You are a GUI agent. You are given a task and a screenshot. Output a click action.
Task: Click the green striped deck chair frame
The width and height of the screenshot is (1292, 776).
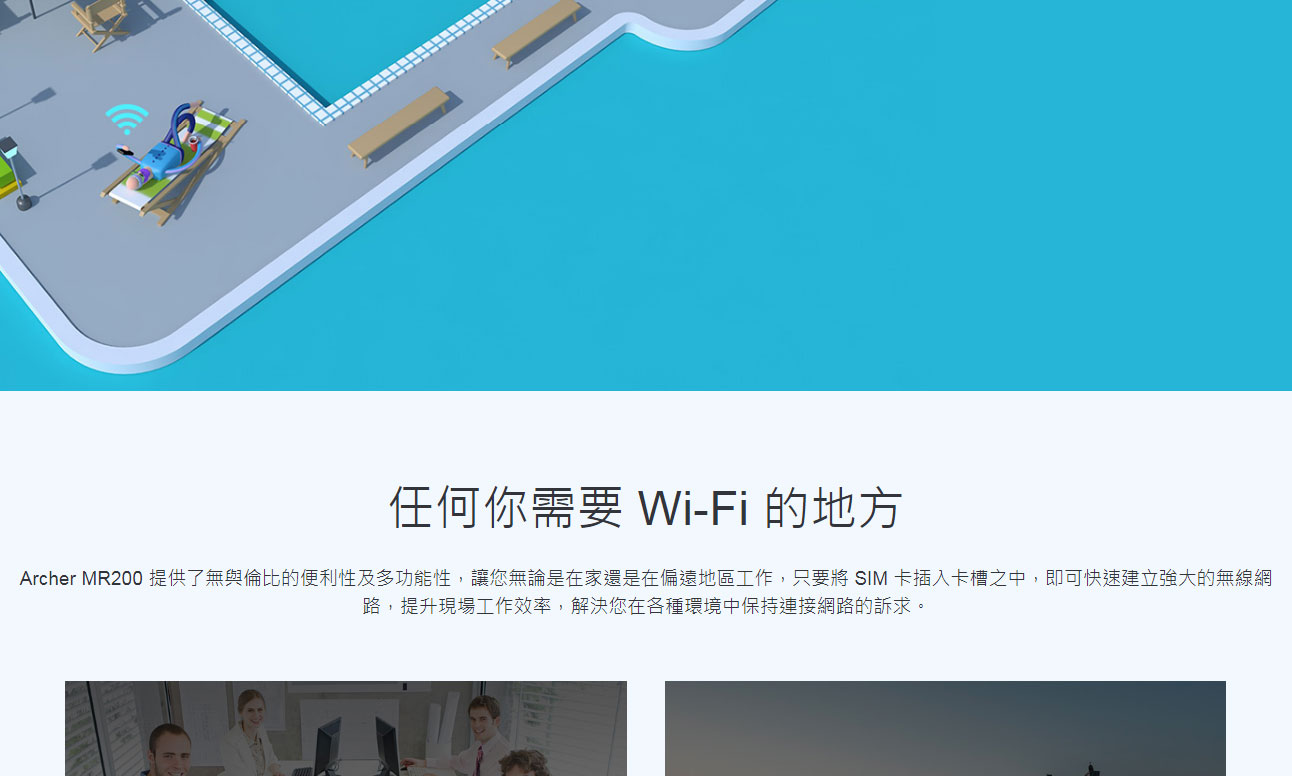[x=175, y=163]
